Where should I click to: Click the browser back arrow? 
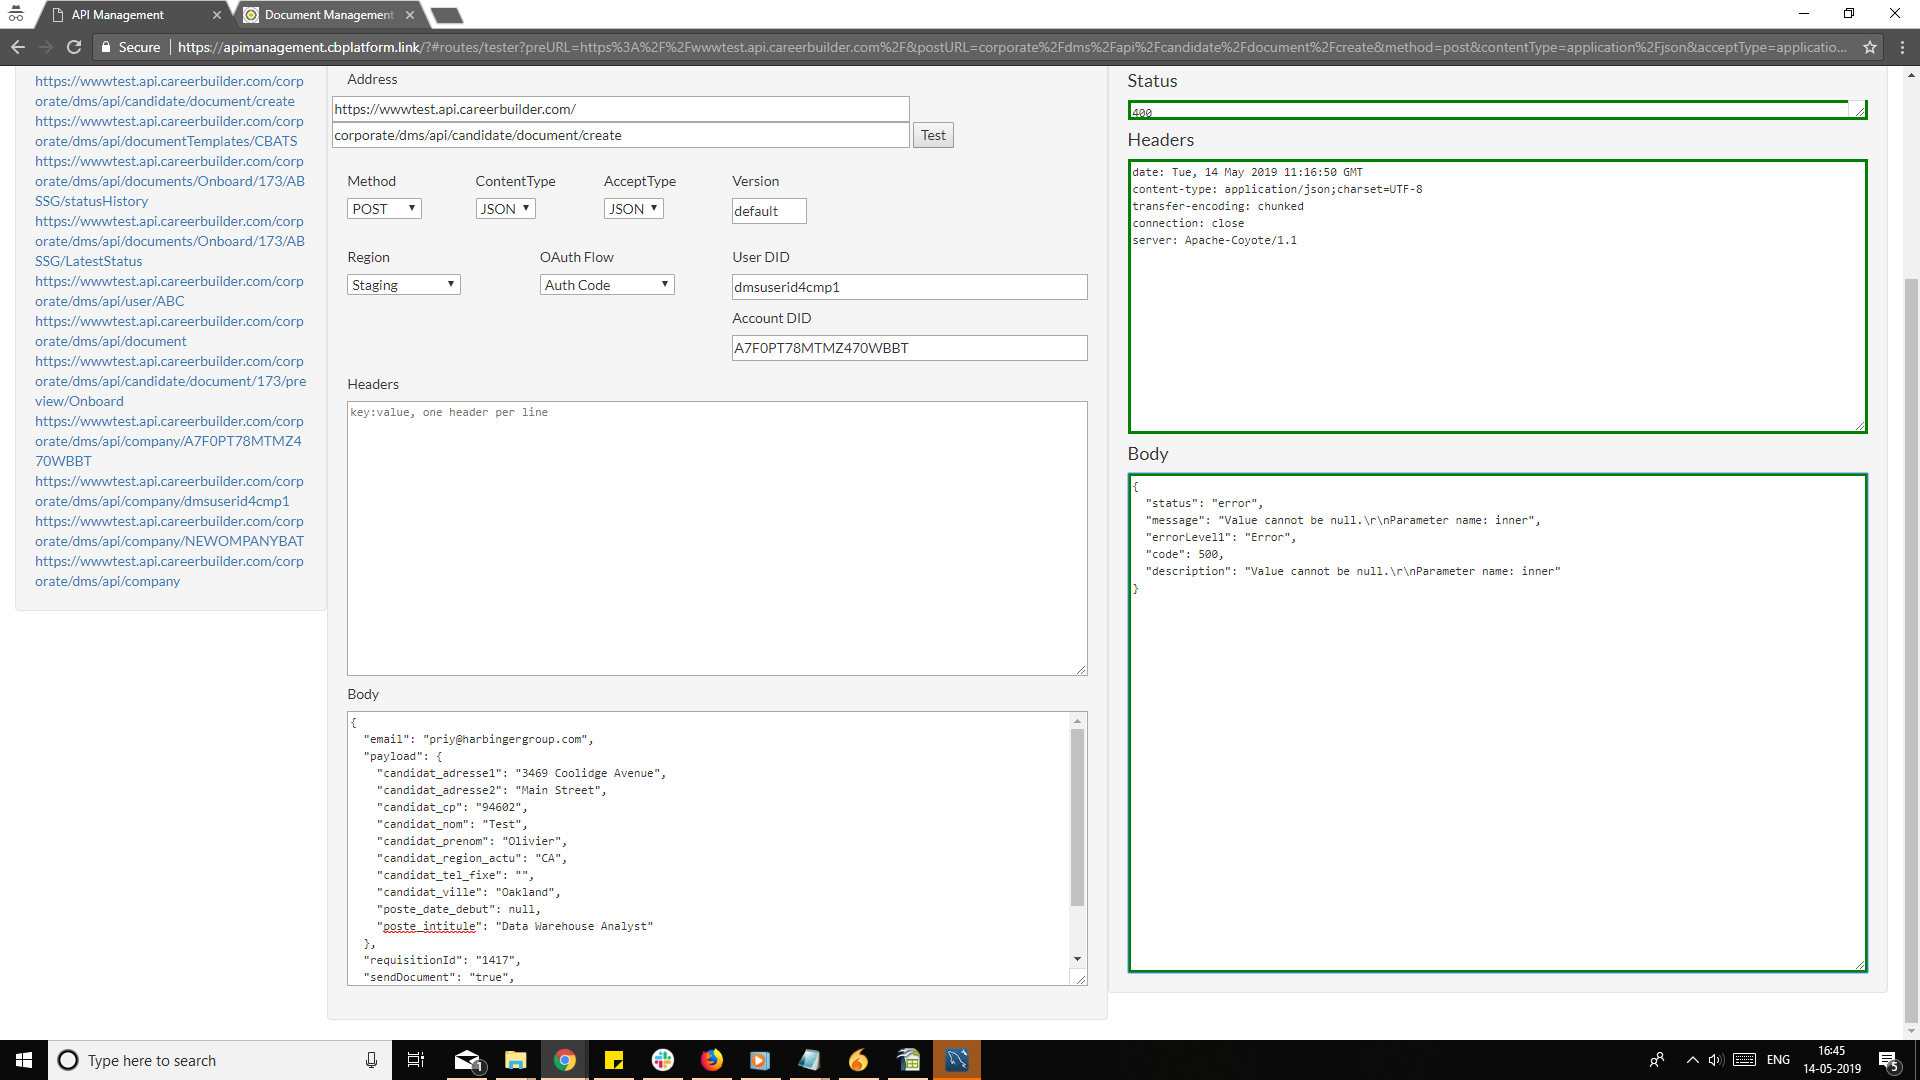click(x=18, y=47)
